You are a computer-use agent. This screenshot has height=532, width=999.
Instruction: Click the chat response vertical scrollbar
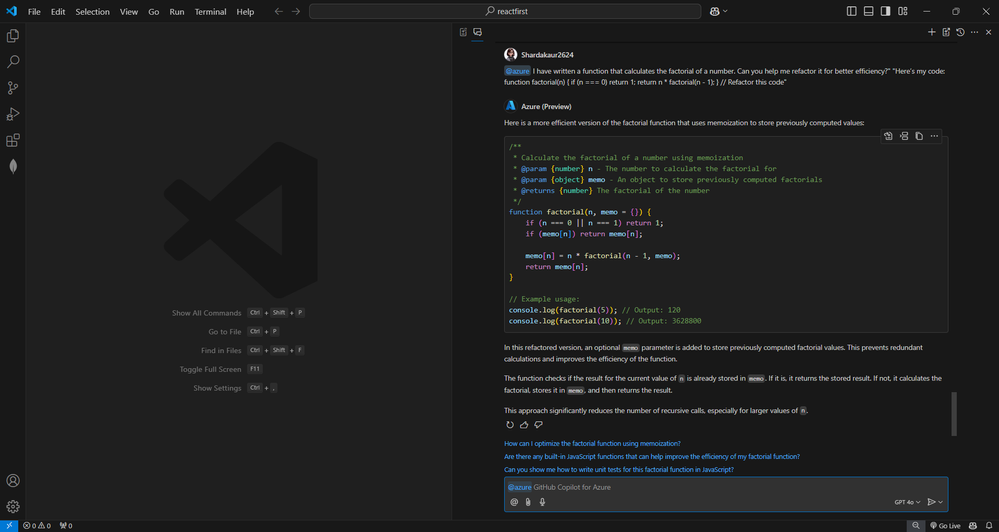point(954,414)
